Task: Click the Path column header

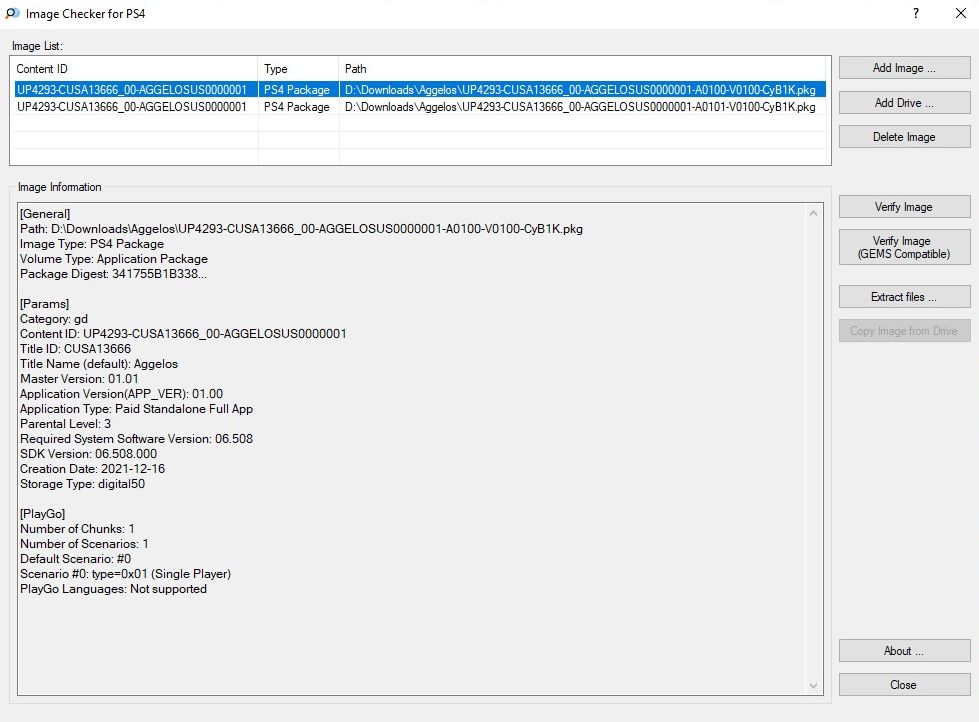Action: pos(583,69)
